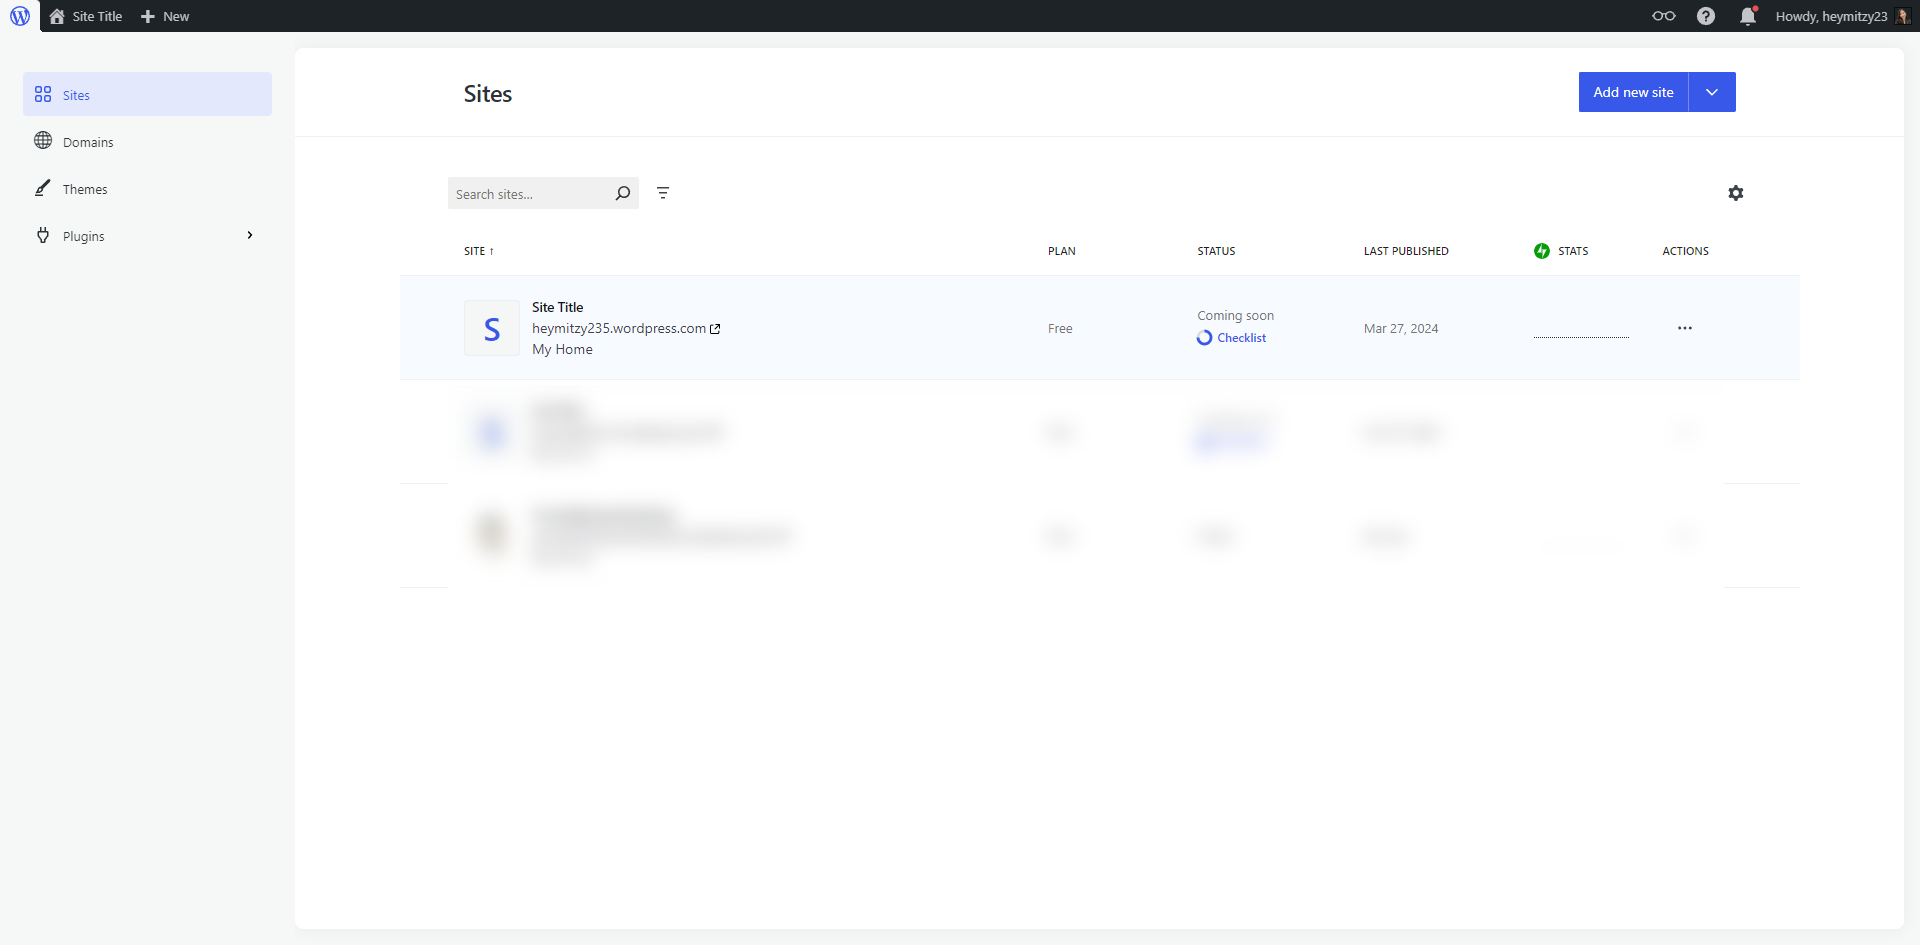Open Themes in the sidebar
The image size is (1920, 945).
pyautogui.click(x=147, y=188)
